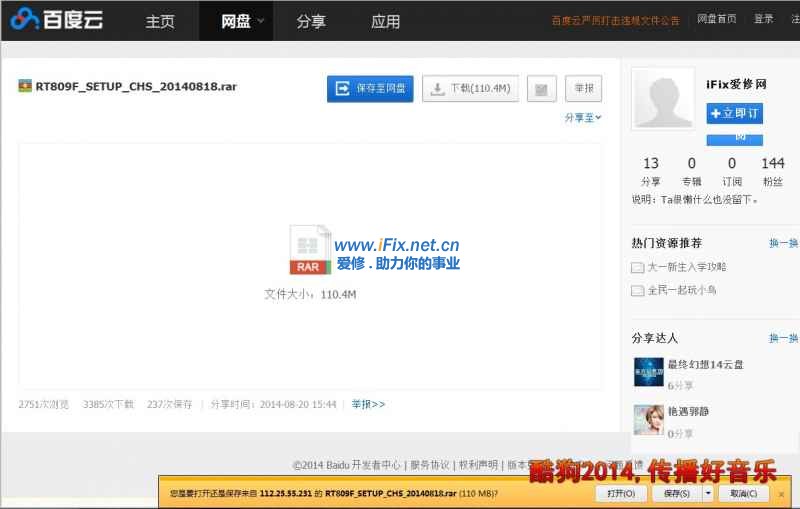Open the 艳遇郭静 sharer name
Screen dimensions: 800x509
click(688, 412)
